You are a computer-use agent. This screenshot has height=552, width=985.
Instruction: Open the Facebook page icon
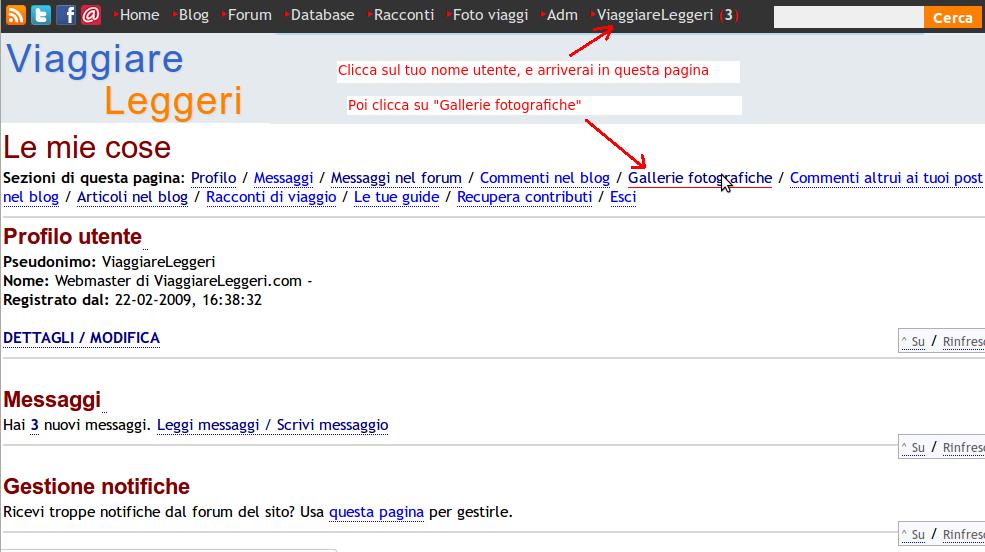click(x=66, y=15)
